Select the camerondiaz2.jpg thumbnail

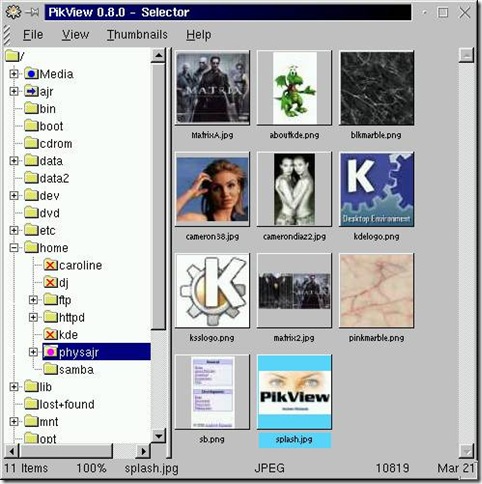(294, 189)
